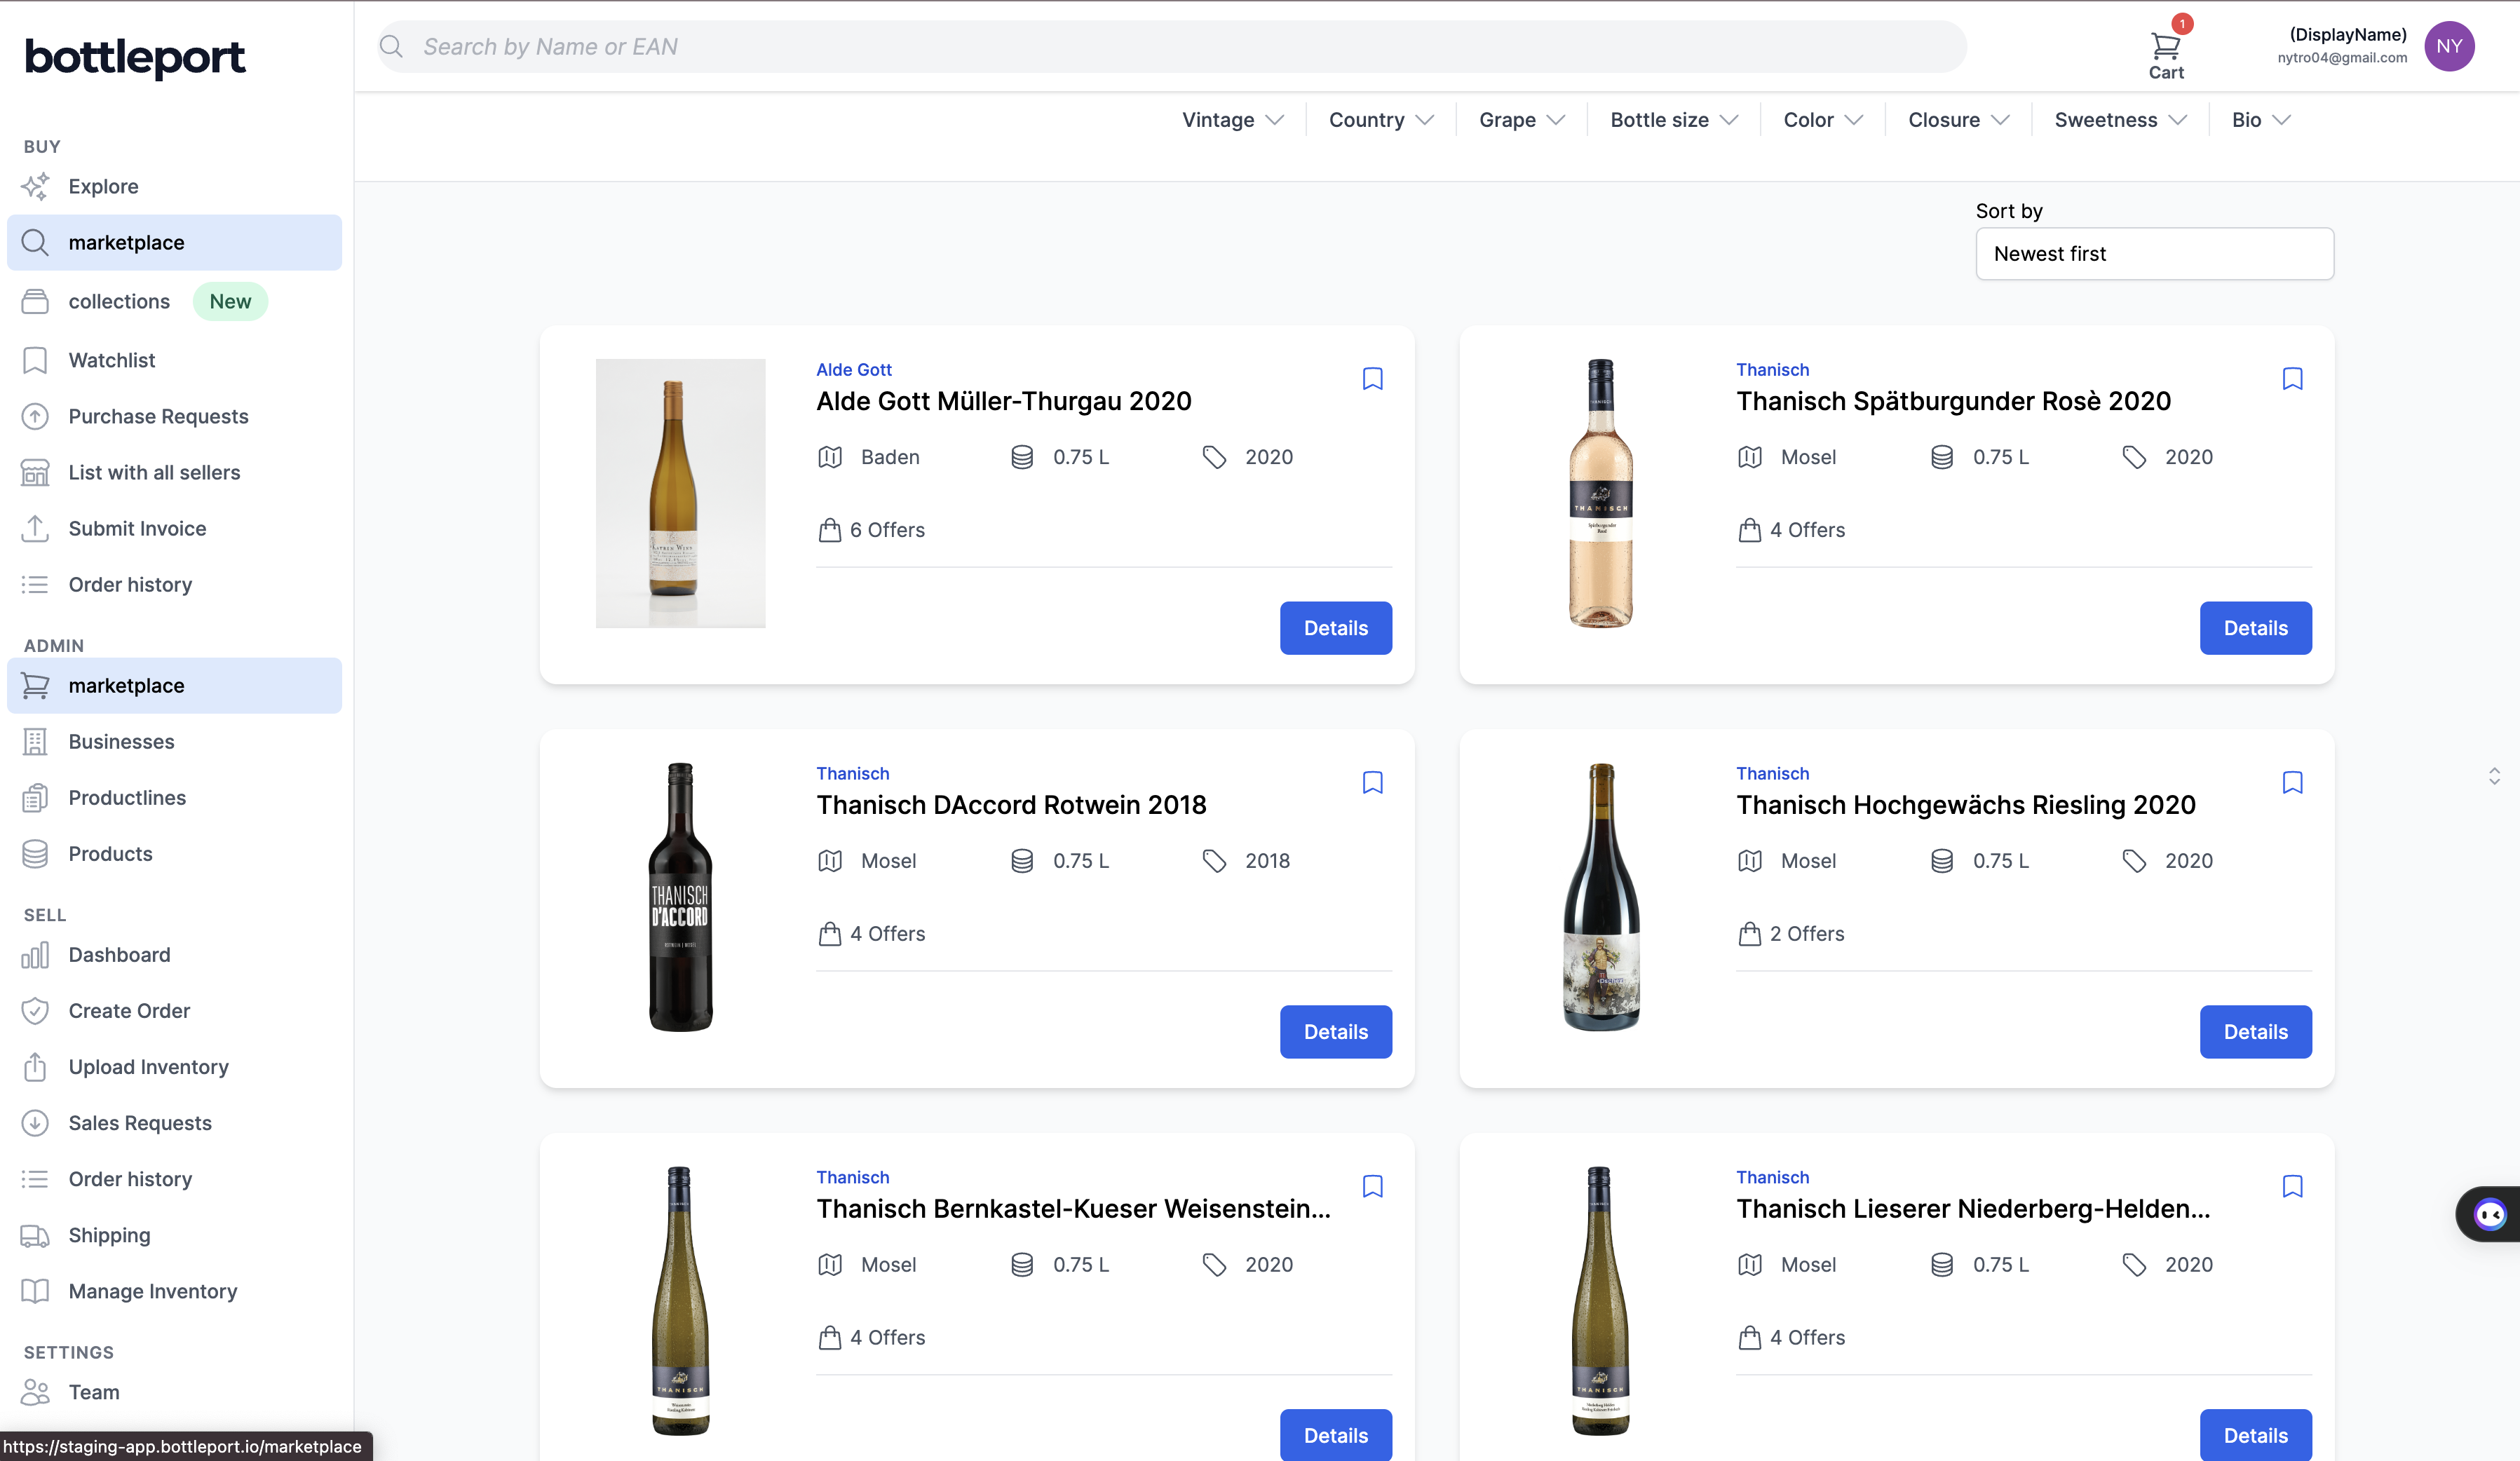This screenshot has height=1461, width=2520.
Task: Open the chat assistant widget icon
Action: coord(2490,1214)
